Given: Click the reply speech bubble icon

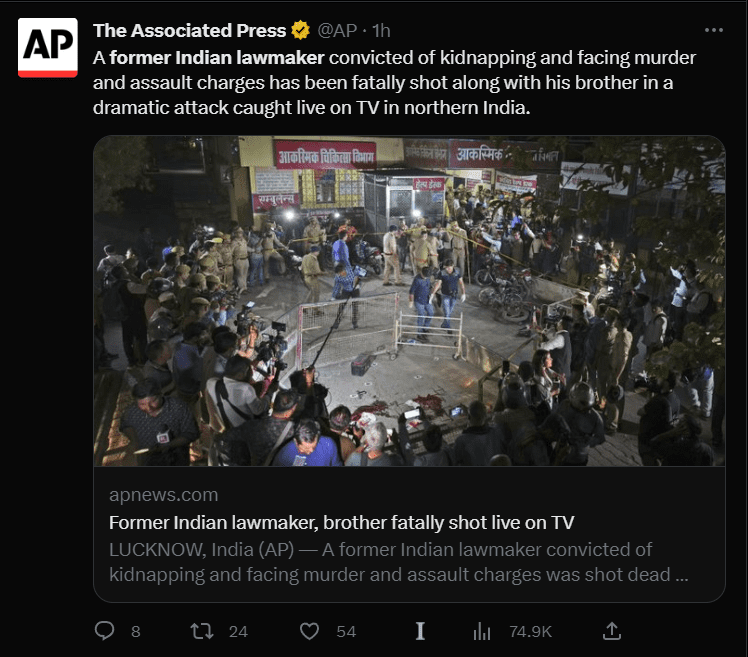Looking at the screenshot, I should tap(104, 631).
